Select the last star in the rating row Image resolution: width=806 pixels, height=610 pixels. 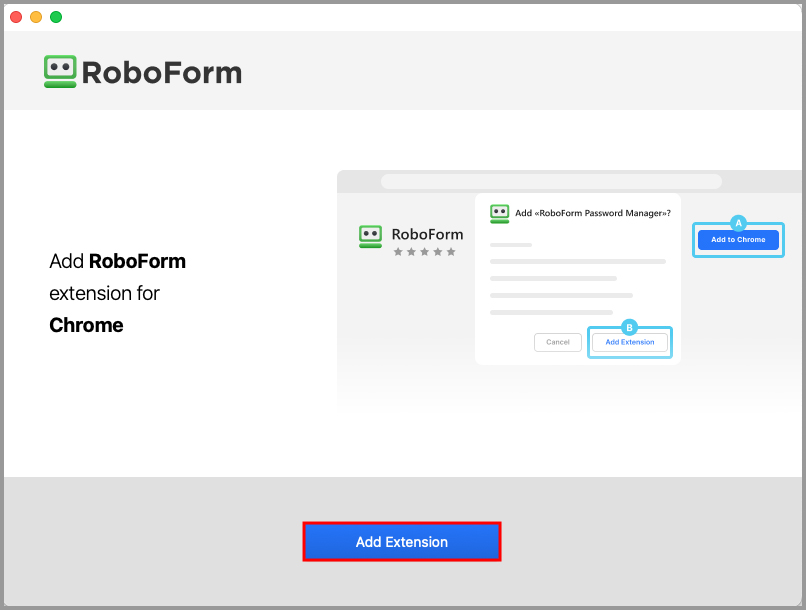click(x=453, y=253)
